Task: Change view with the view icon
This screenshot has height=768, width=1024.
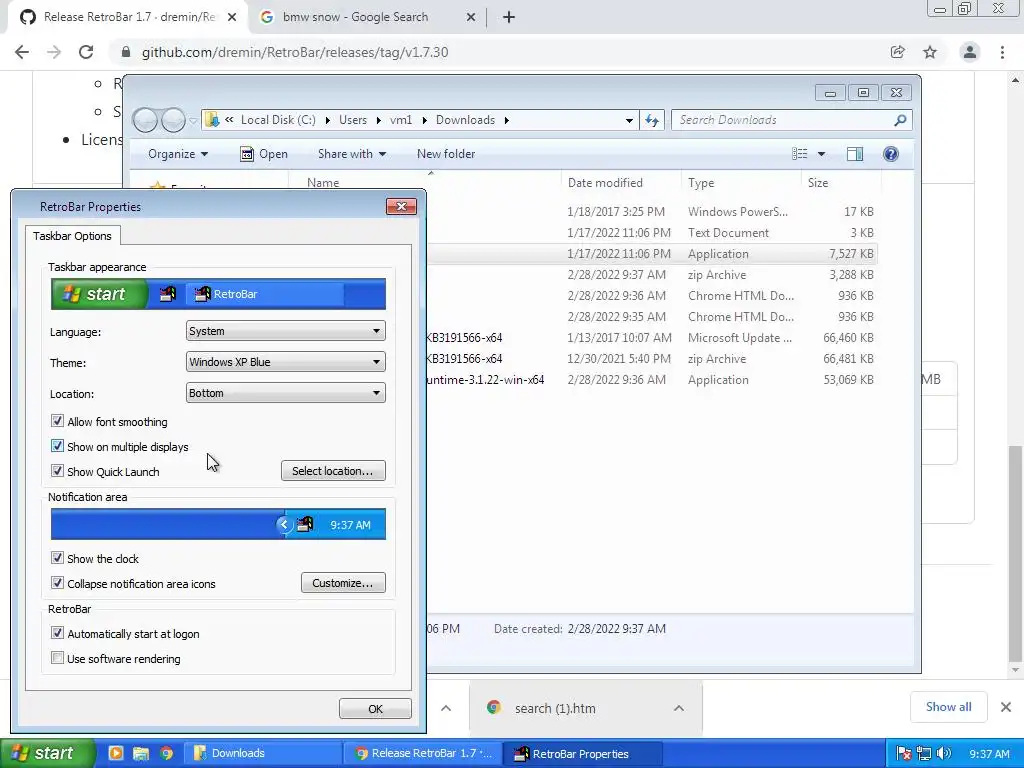Action: (x=800, y=154)
